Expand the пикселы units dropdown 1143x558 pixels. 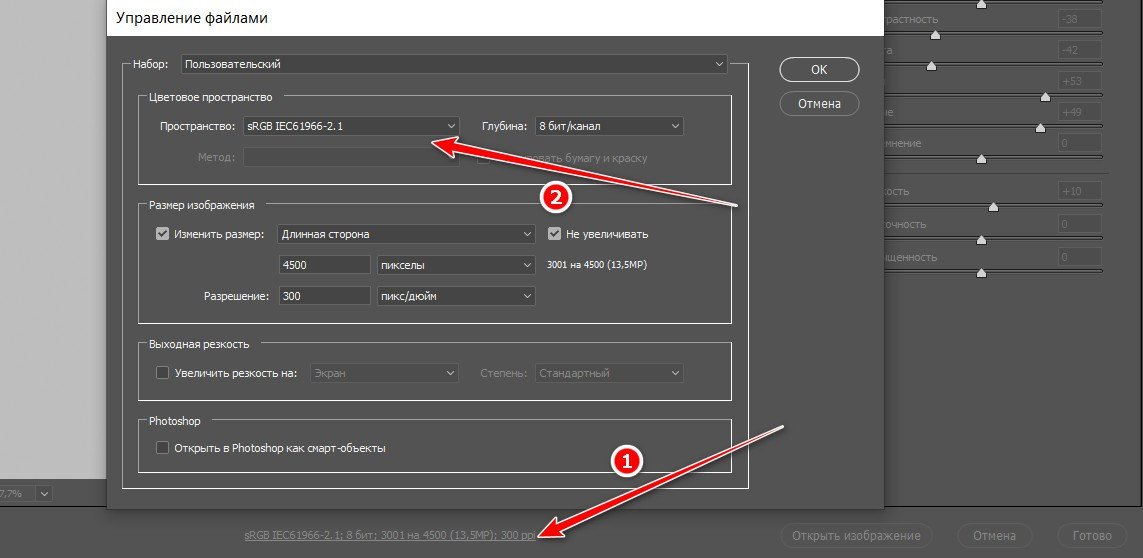tap(456, 265)
